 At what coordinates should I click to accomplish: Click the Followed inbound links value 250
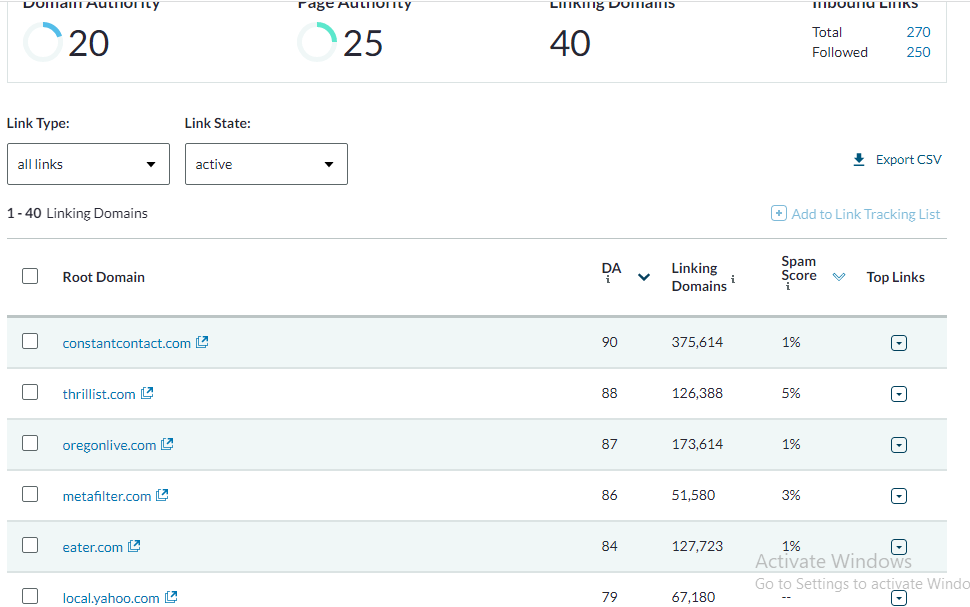(x=918, y=53)
